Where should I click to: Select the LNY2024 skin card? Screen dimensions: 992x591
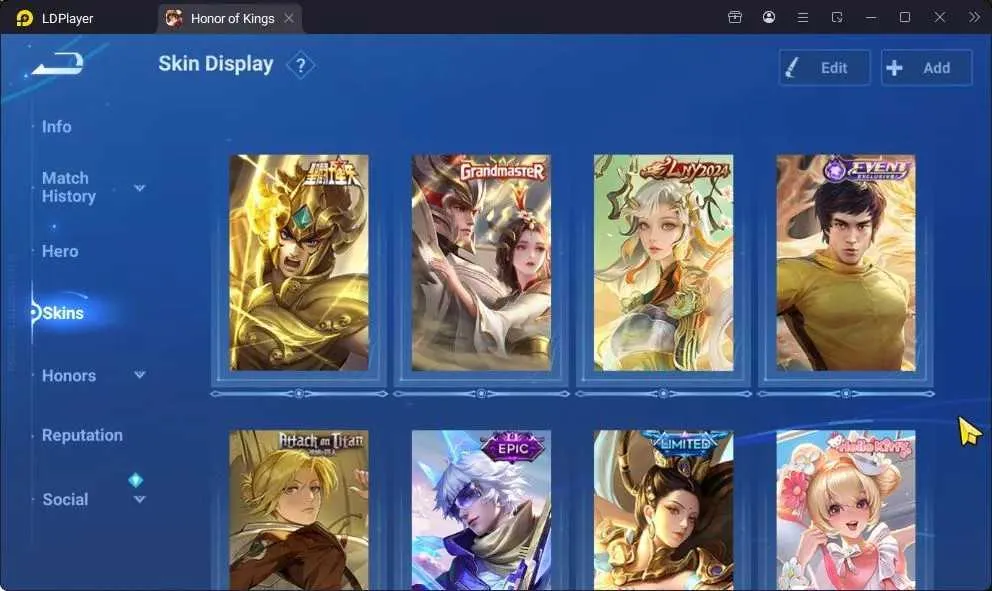(x=664, y=263)
